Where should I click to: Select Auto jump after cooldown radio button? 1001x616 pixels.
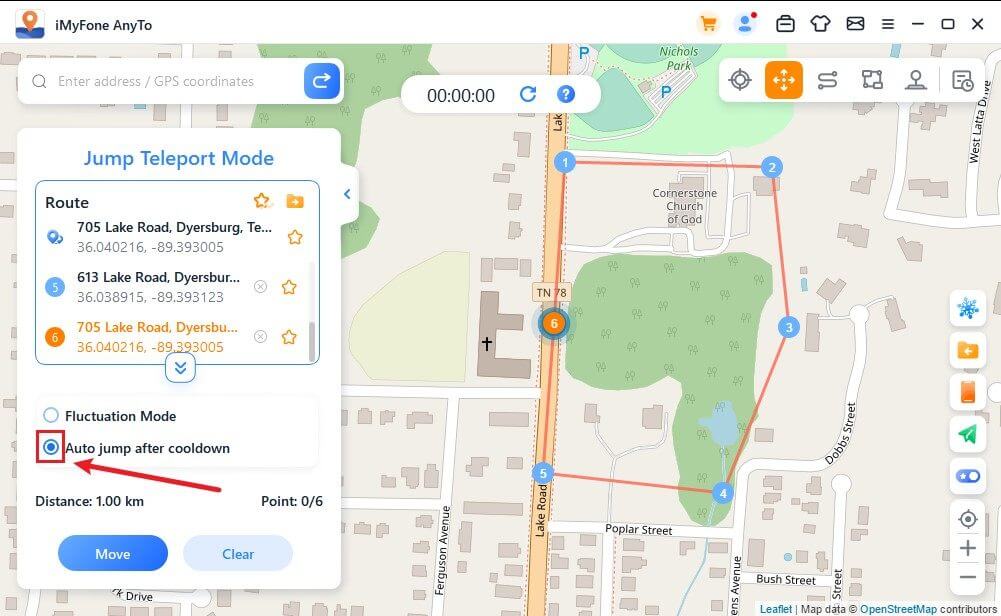pyautogui.click(x=50, y=447)
